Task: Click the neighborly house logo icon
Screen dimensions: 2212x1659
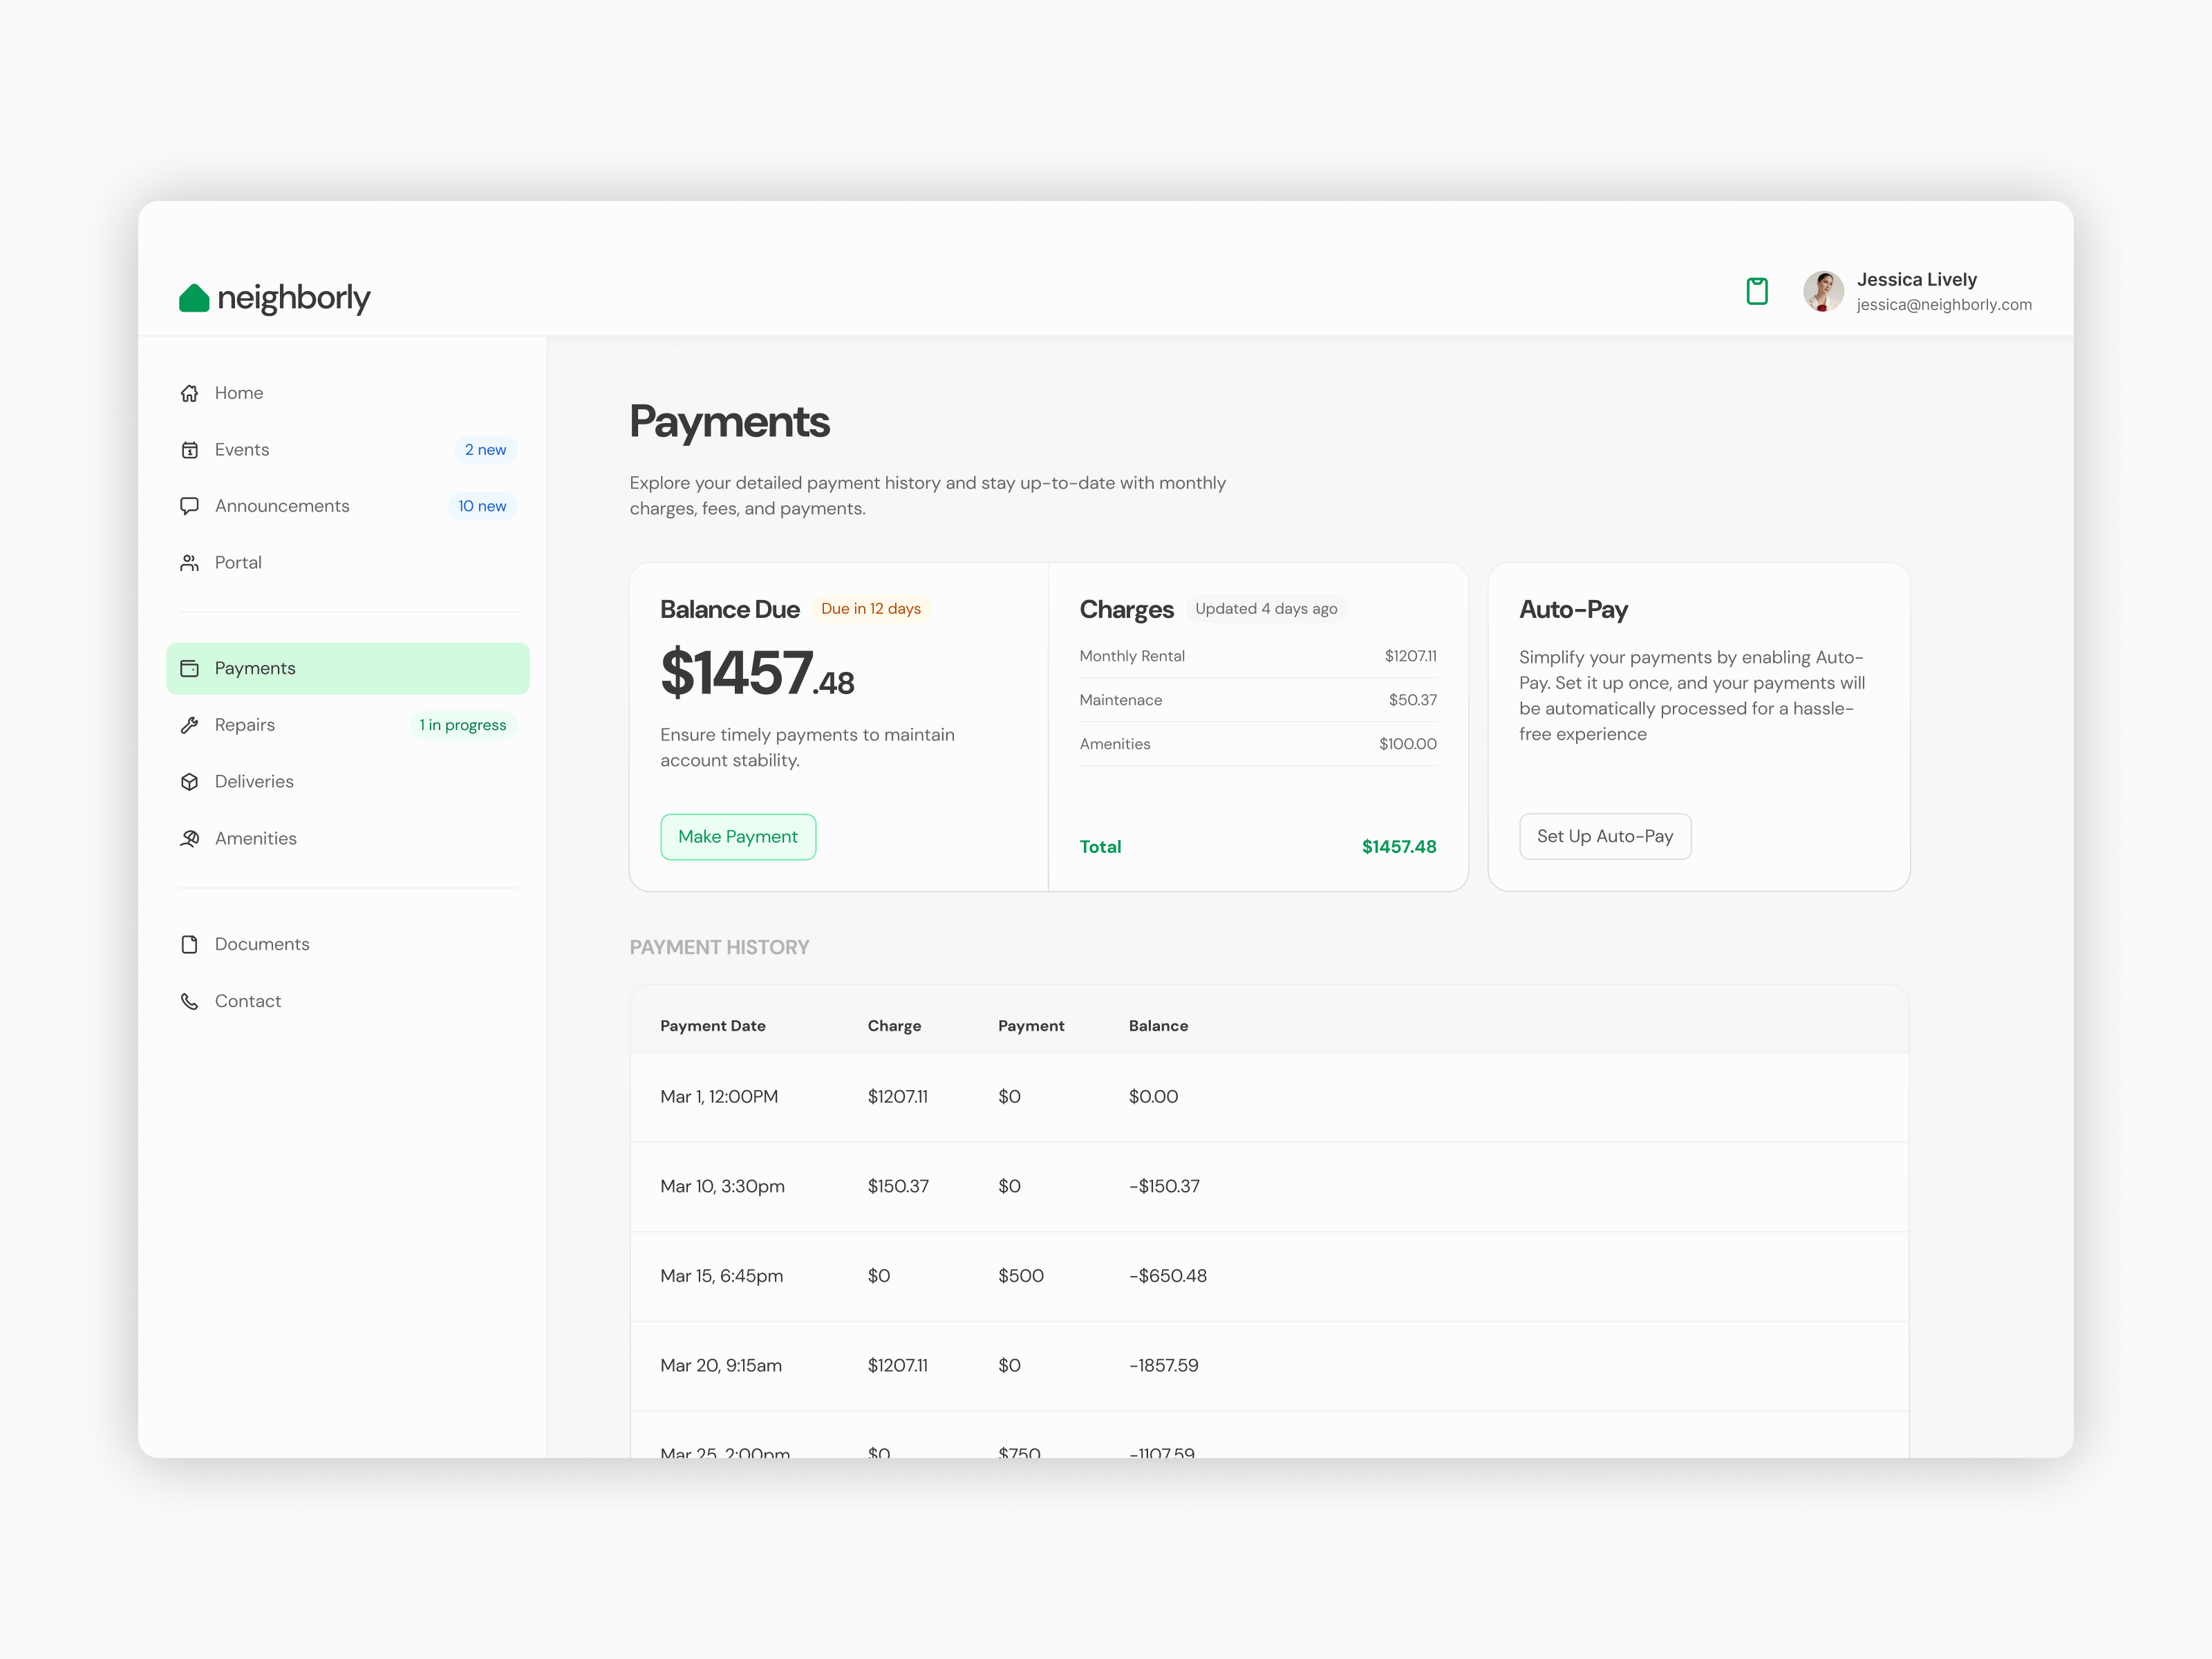Action: 194,297
